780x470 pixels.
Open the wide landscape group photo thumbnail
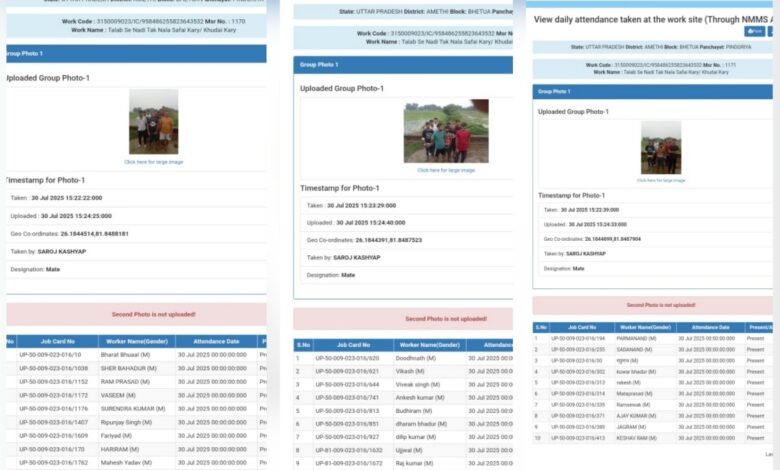[446, 131]
